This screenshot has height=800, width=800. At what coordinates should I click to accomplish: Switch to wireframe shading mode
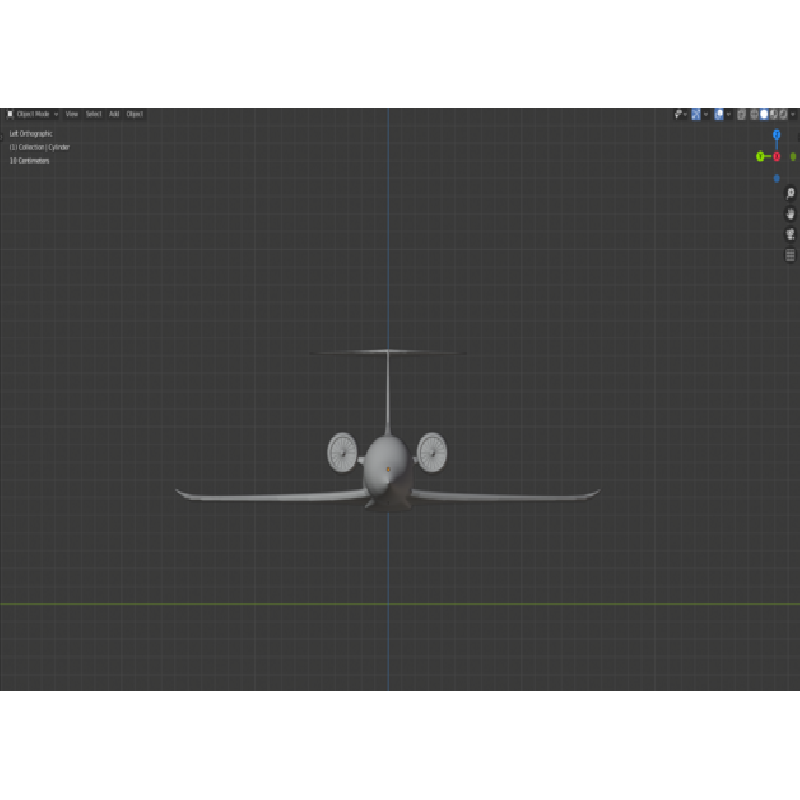click(x=755, y=114)
